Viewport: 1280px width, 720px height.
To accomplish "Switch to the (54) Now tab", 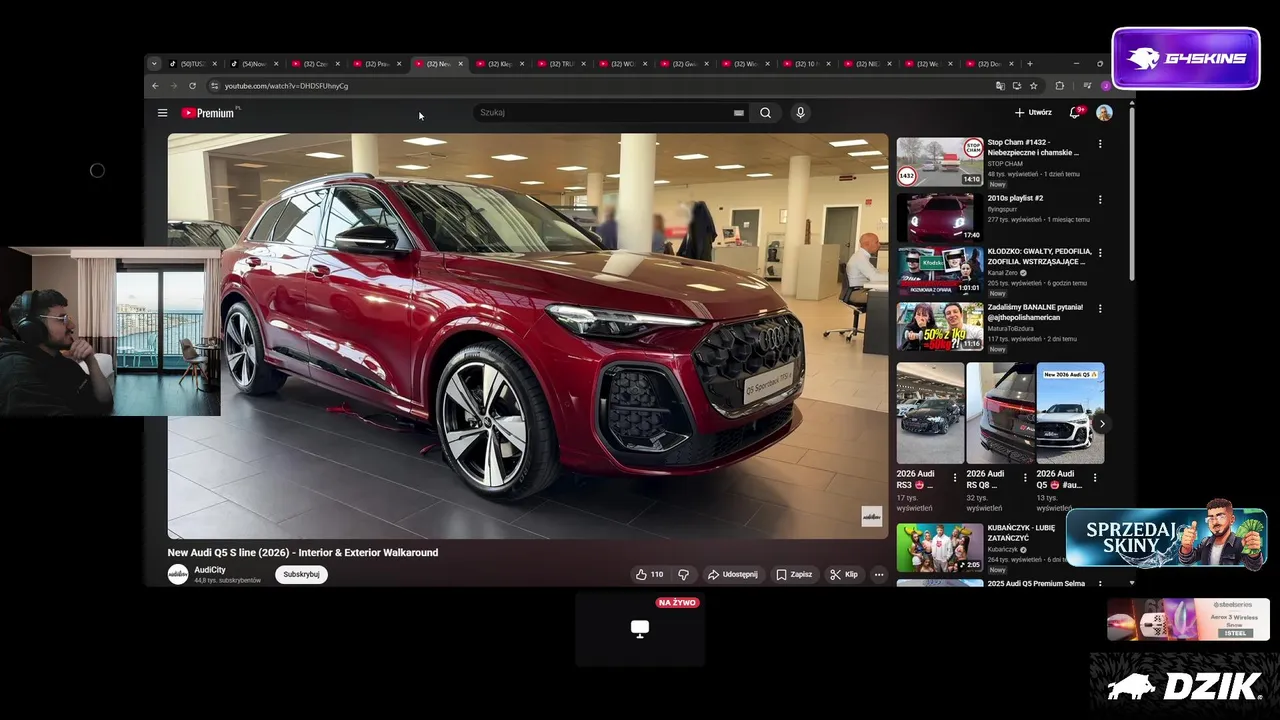I will tap(254, 64).
